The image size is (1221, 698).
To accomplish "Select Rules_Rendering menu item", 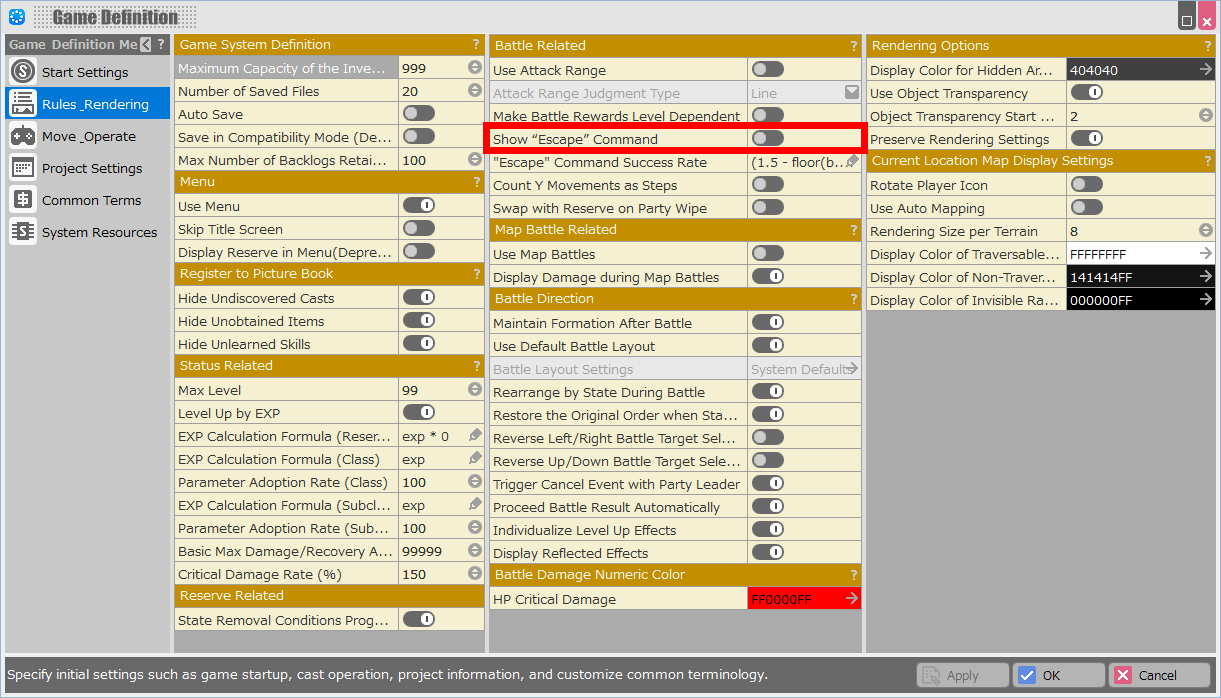I will point(88,104).
